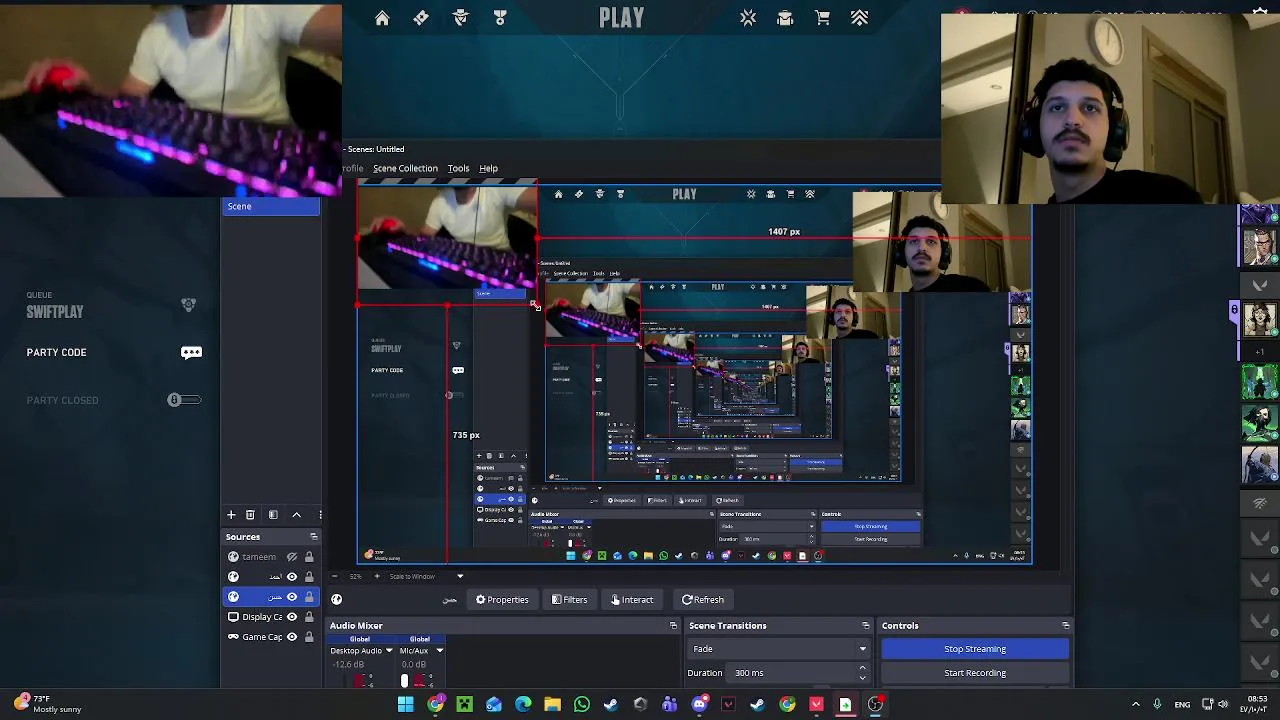The height and width of the screenshot is (720, 1280).
Task: Add a new scene with plus icon
Action: pos(231,514)
